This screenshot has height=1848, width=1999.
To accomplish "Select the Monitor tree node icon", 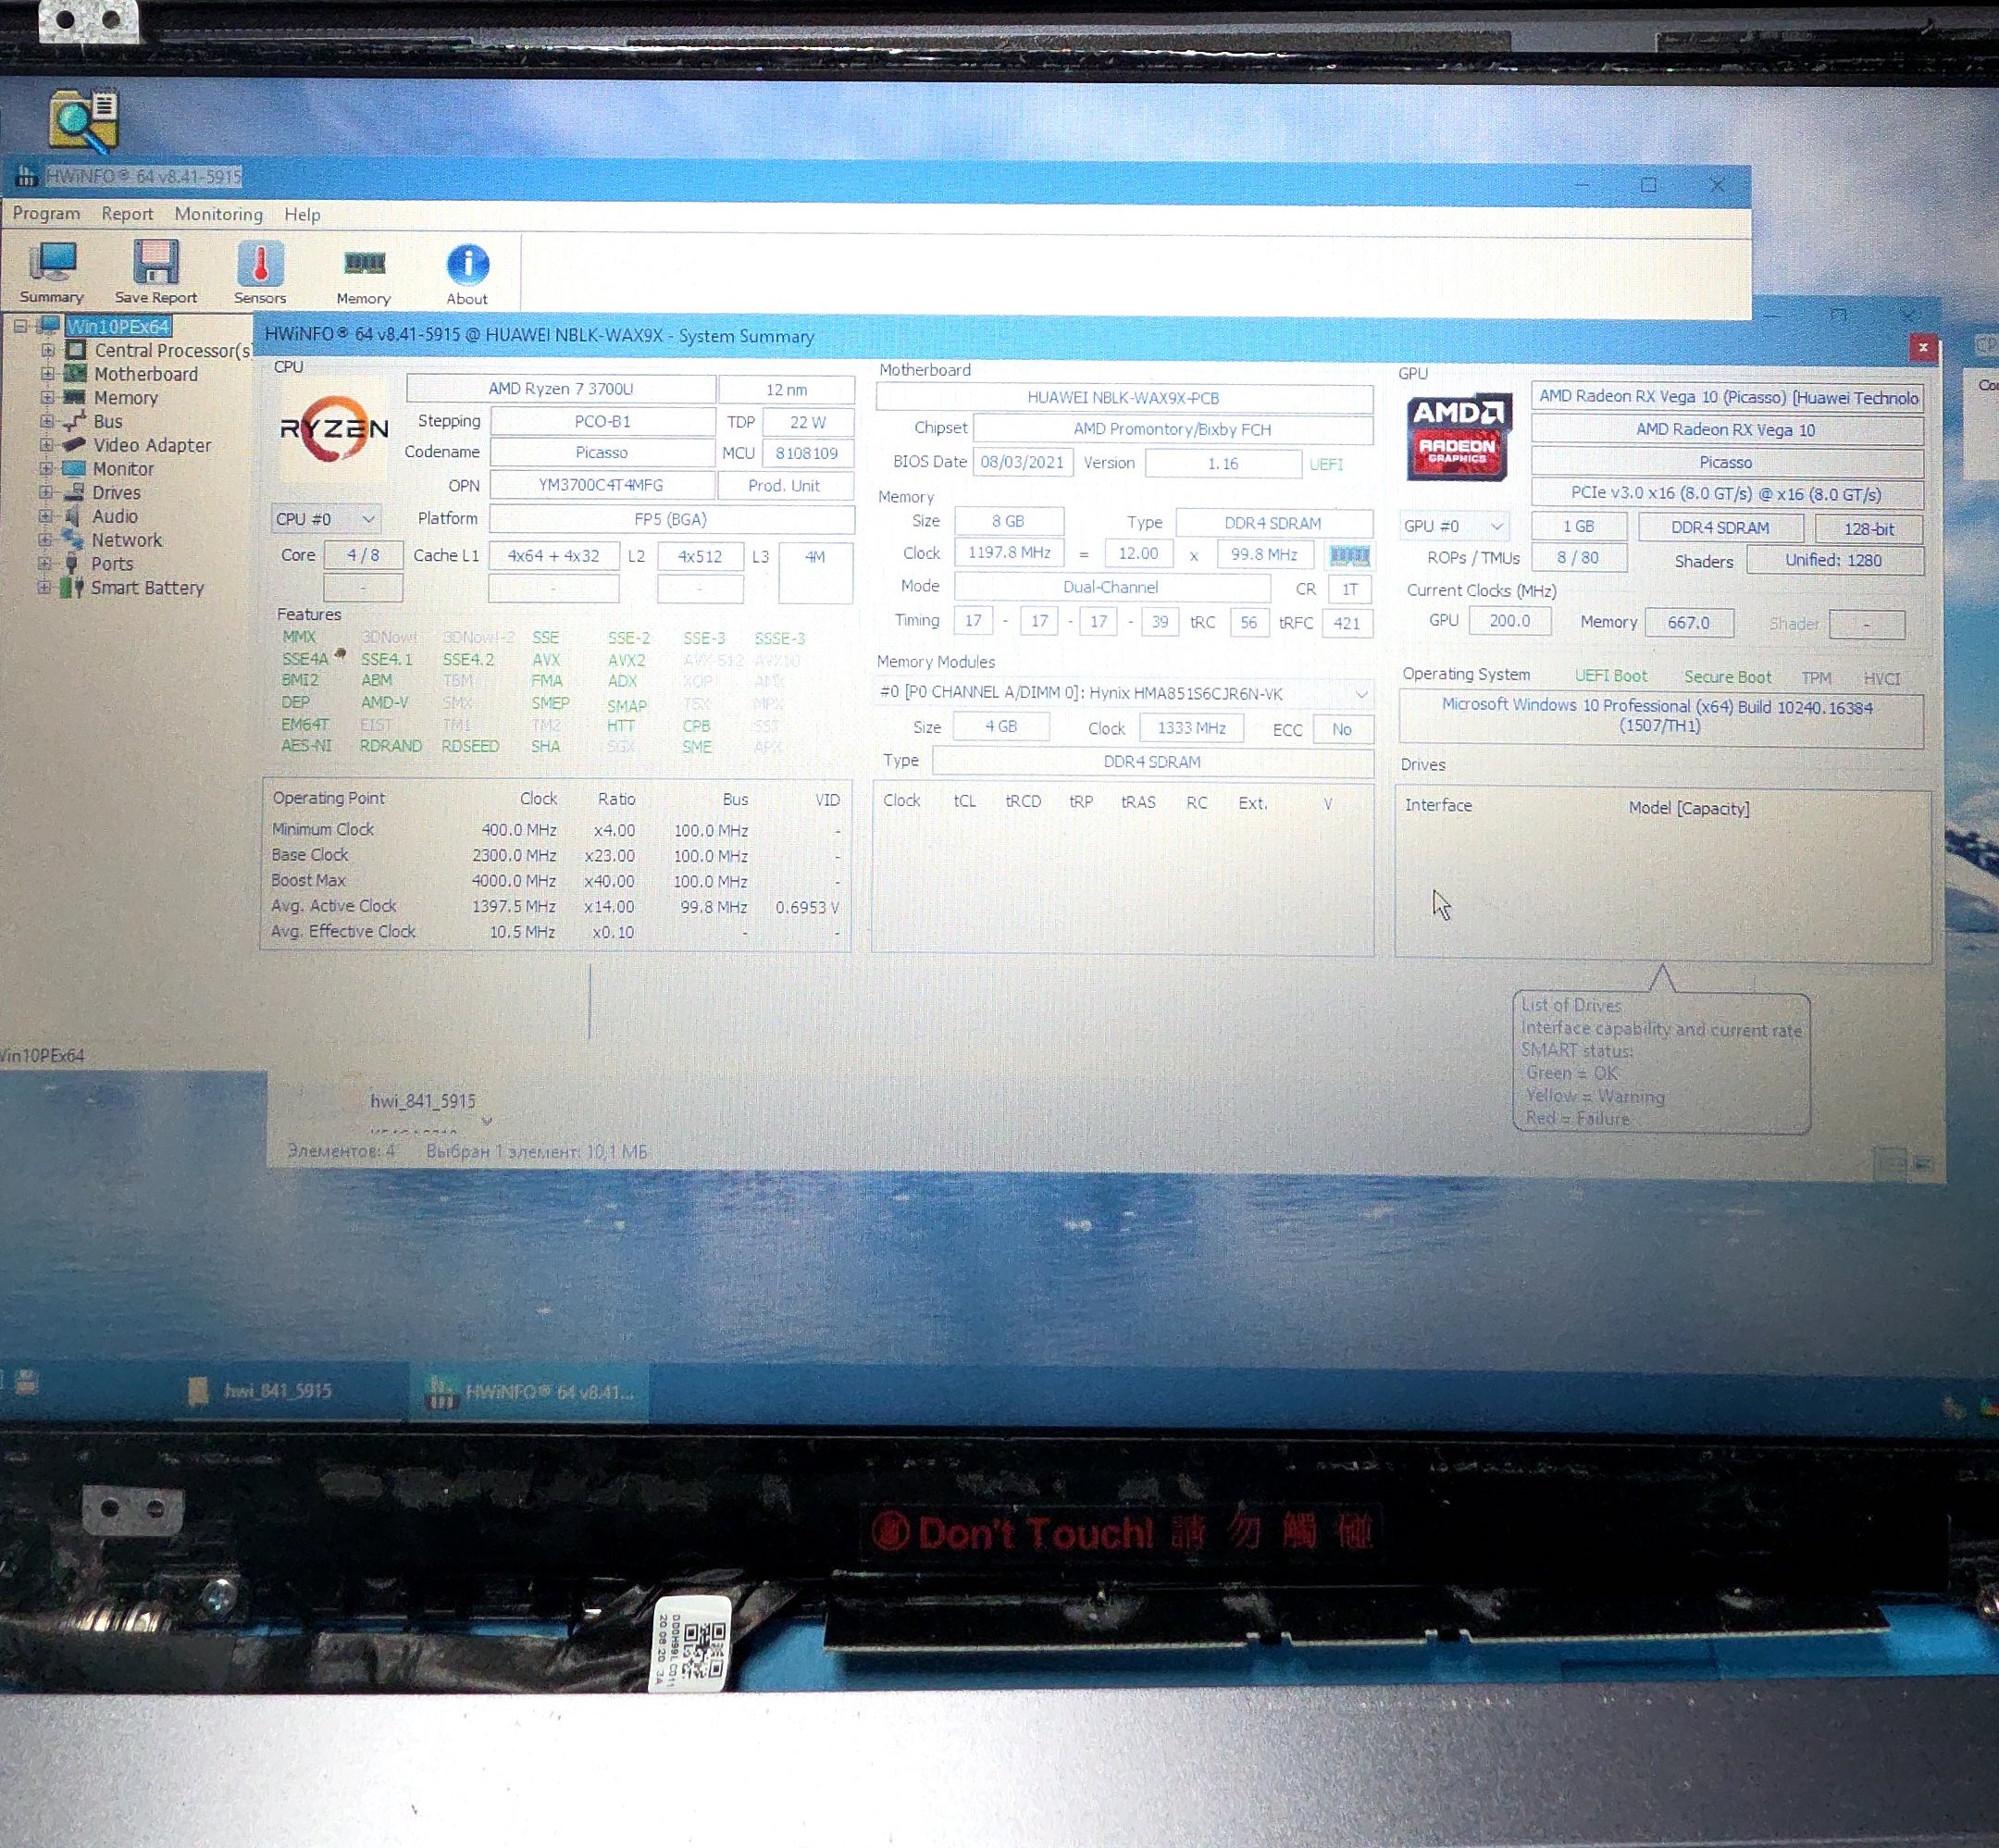I will click(x=74, y=468).
